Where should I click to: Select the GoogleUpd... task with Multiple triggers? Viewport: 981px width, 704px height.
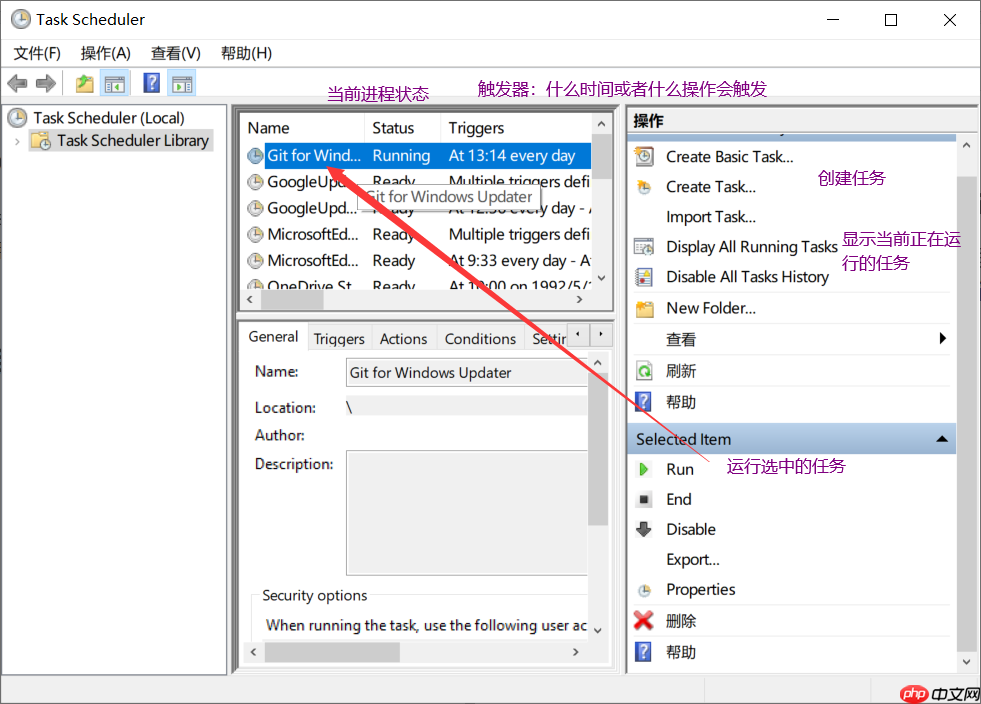click(x=416, y=182)
